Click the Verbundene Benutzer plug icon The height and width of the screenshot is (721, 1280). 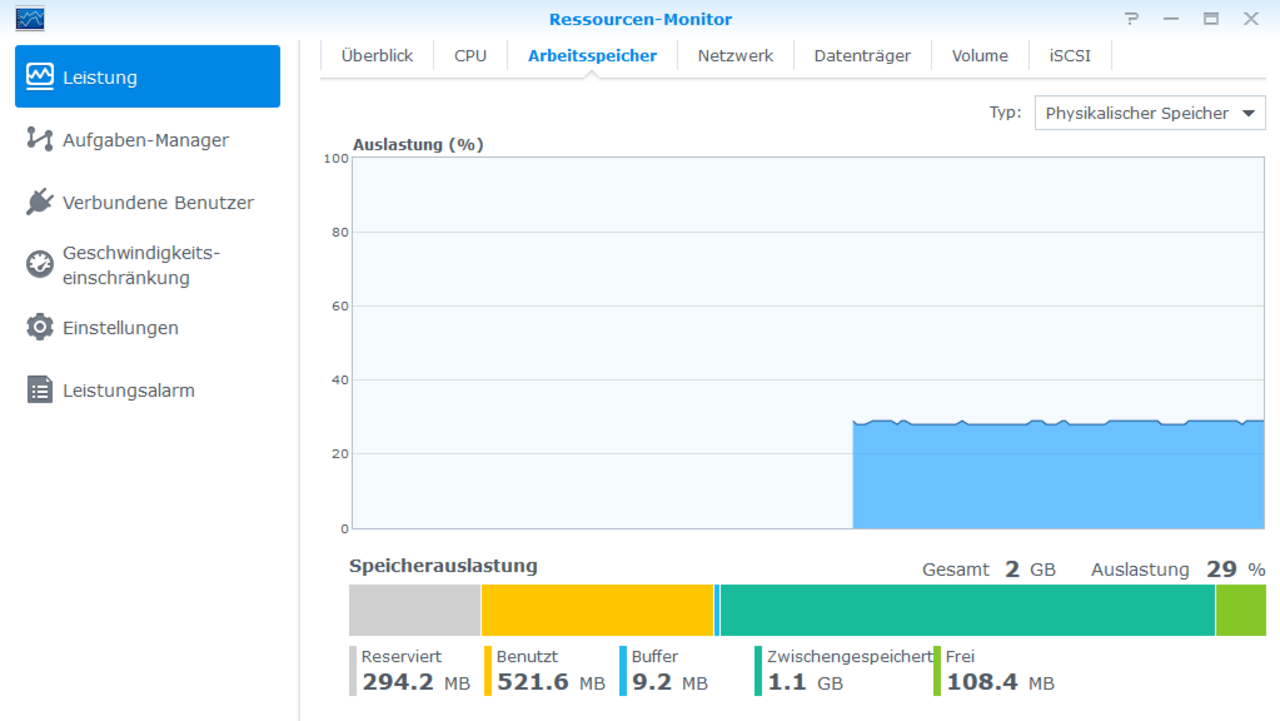click(40, 202)
